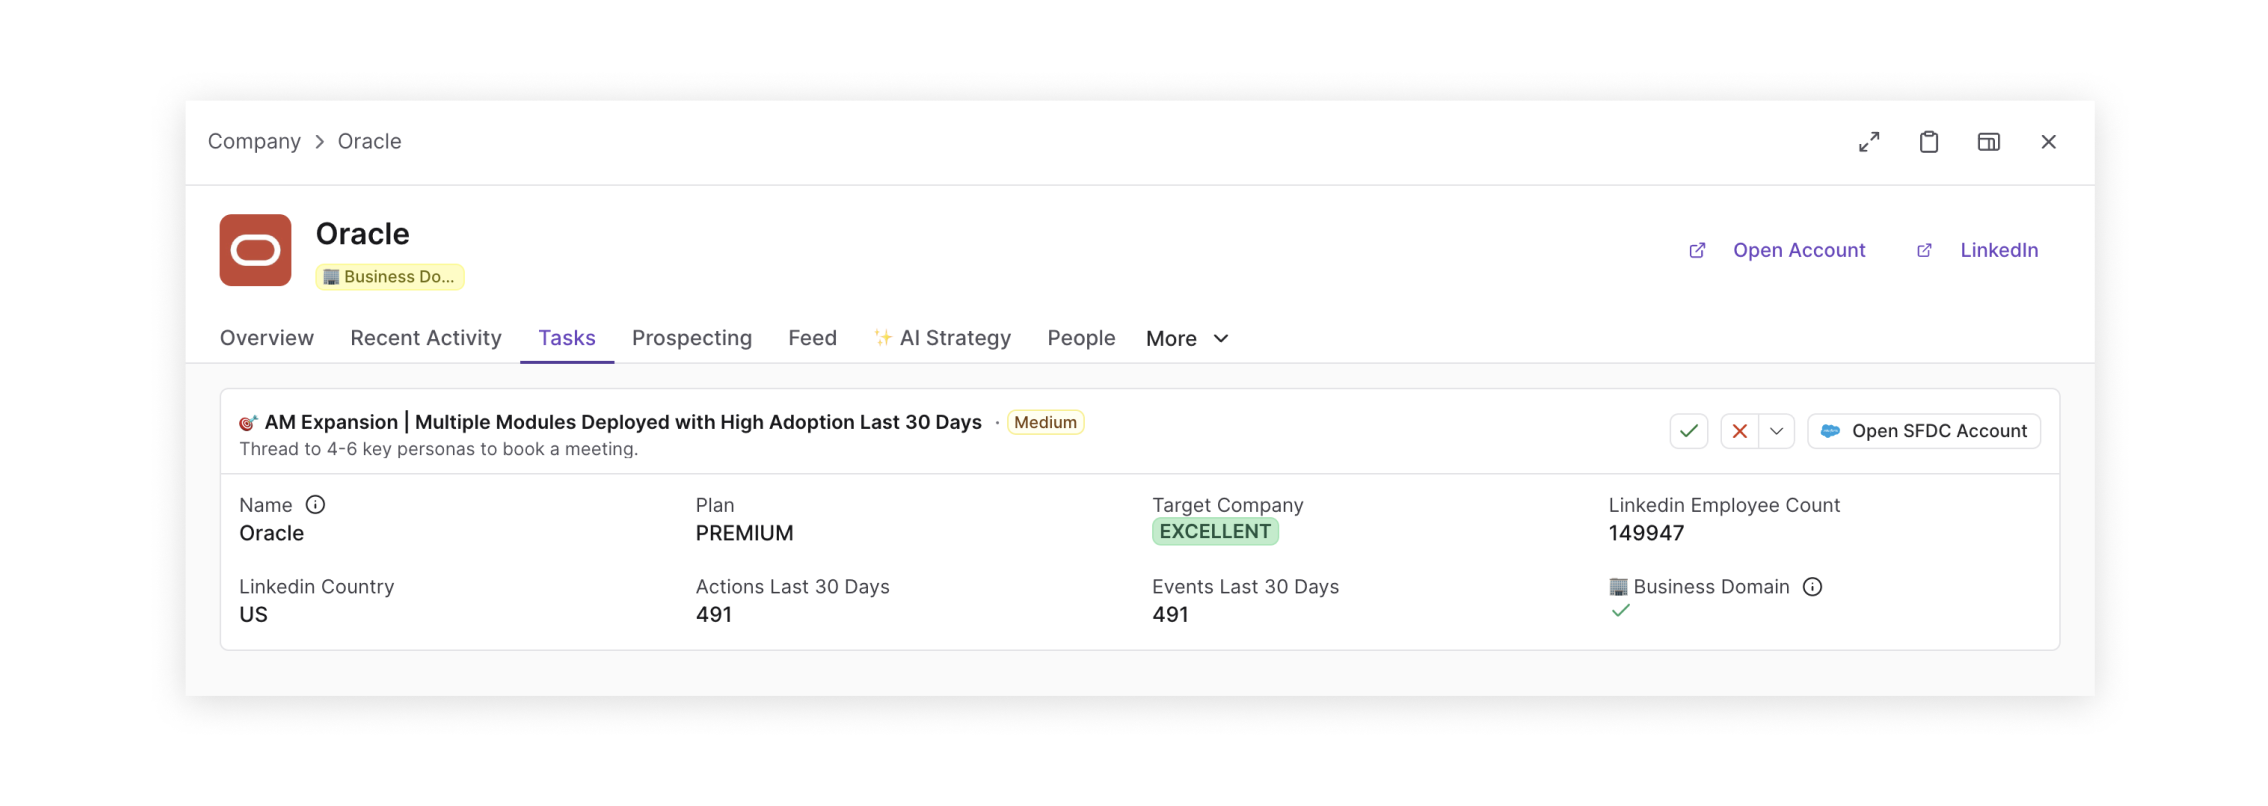Expand dismiss options chevron
The image size is (2268, 806).
coord(1777,431)
